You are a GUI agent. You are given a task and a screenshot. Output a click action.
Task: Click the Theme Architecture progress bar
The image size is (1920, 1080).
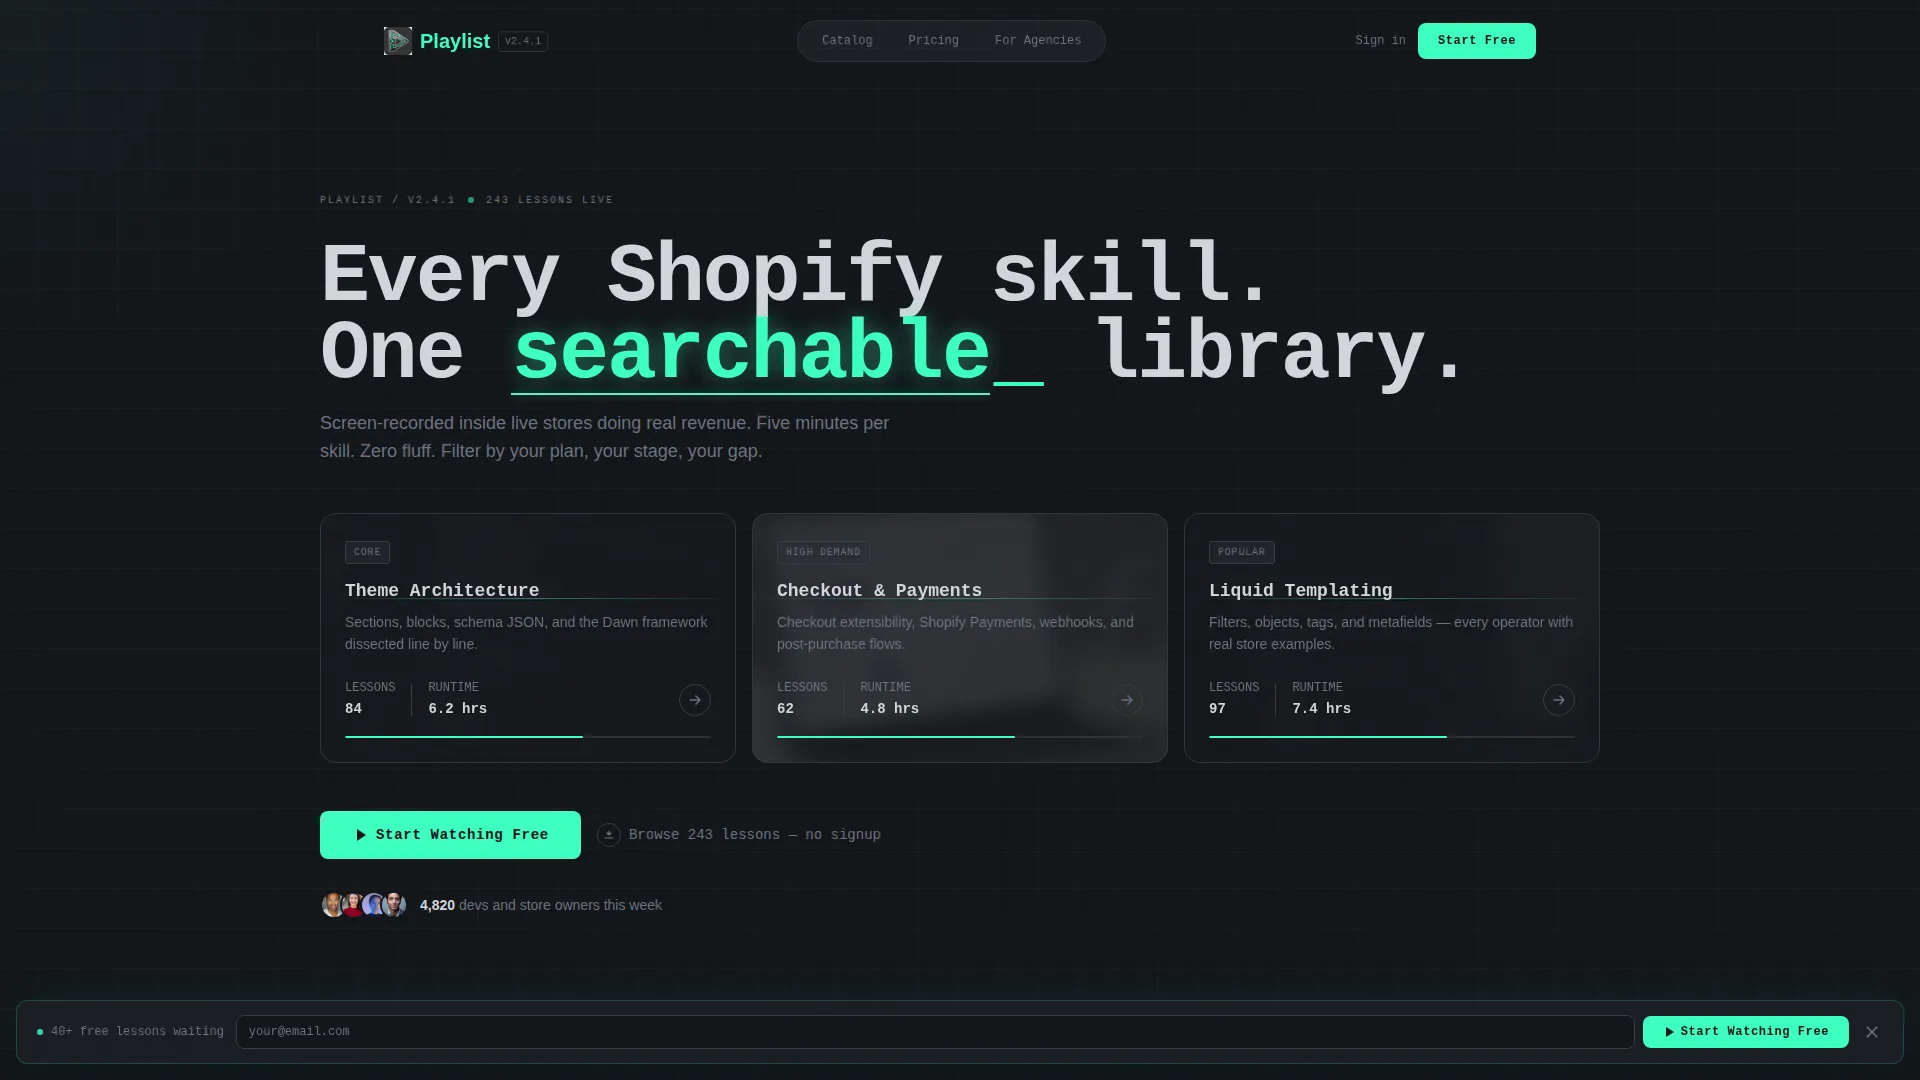528,737
